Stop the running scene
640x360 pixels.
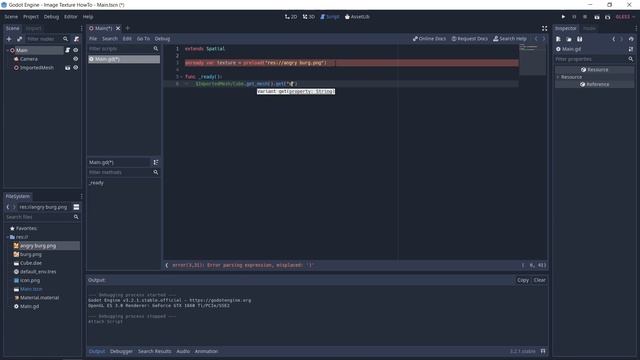click(585, 17)
